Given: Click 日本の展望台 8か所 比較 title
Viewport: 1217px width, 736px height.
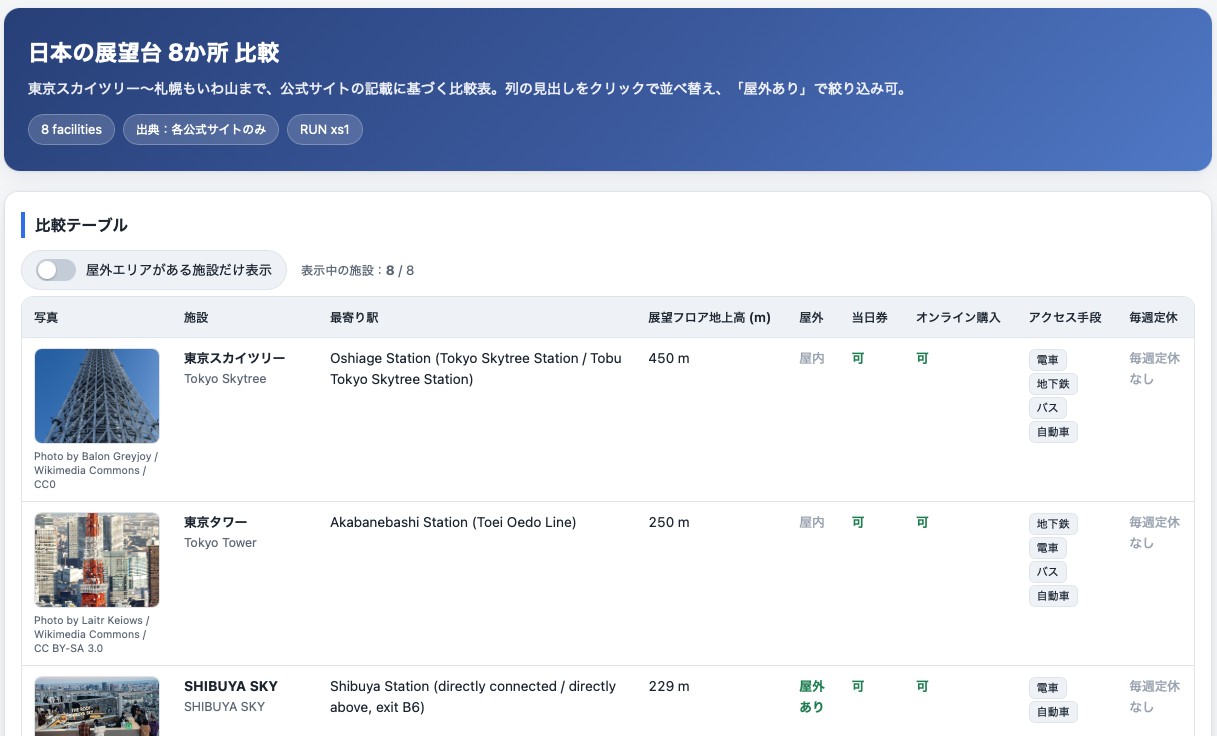Looking at the screenshot, I should tap(153, 52).
